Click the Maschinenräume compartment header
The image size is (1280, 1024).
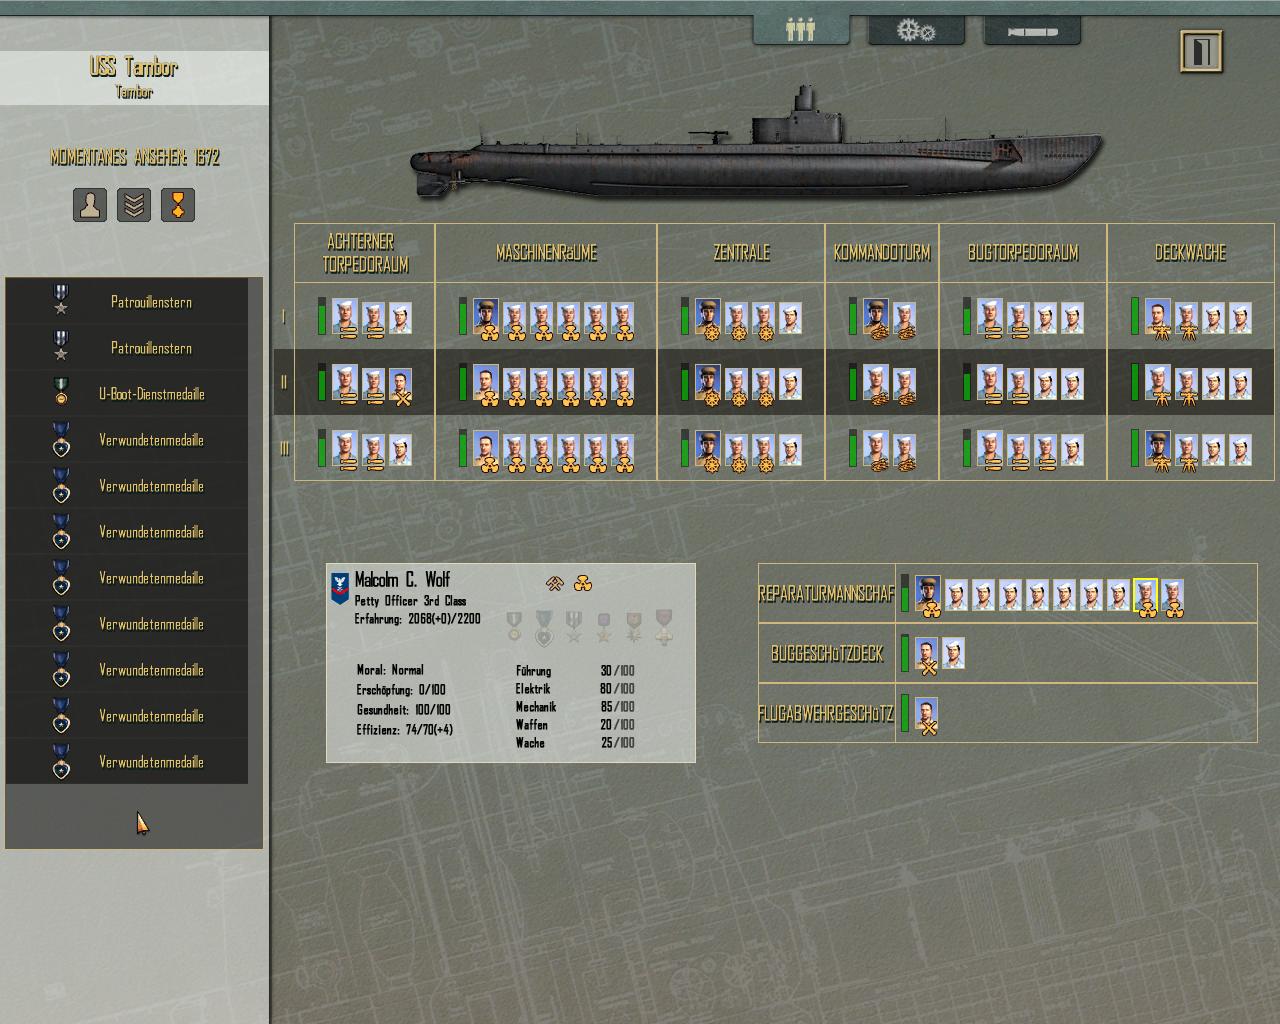coord(546,253)
